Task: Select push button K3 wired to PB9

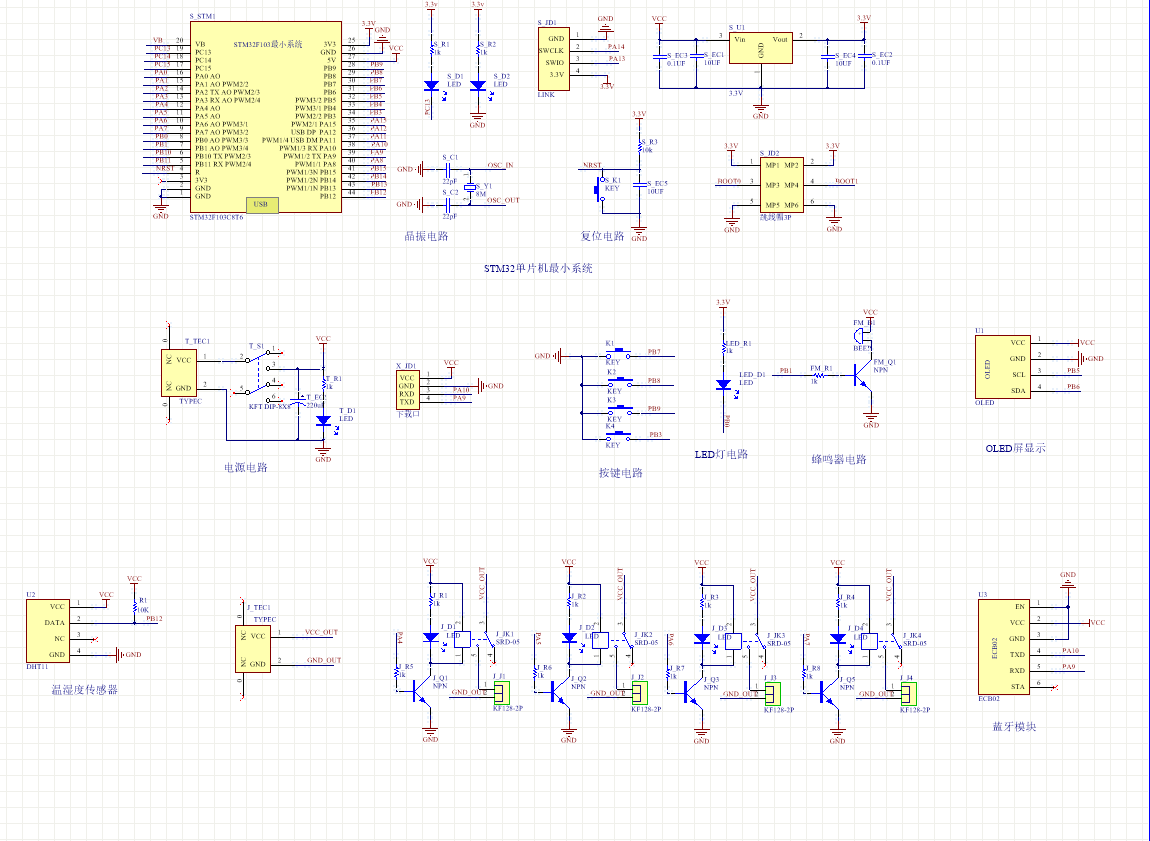Action: (618, 409)
